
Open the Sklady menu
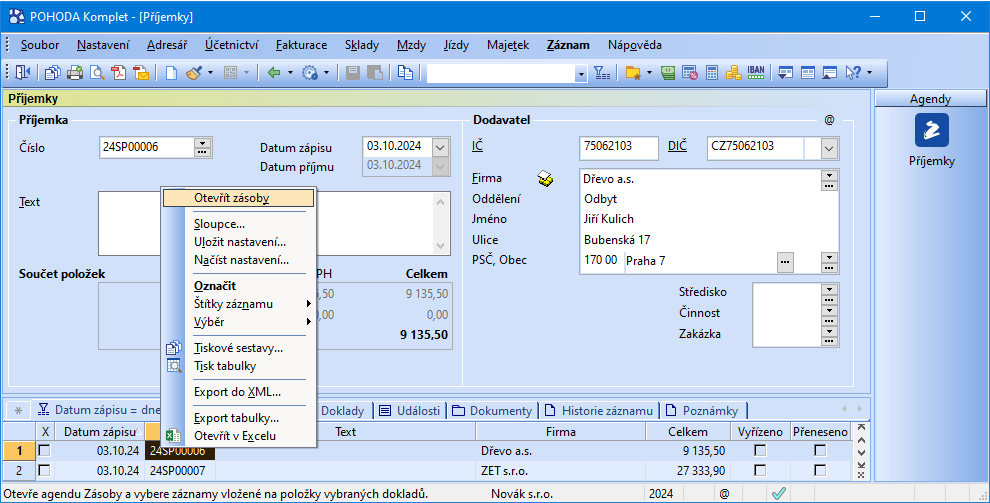pyautogui.click(x=362, y=45)
